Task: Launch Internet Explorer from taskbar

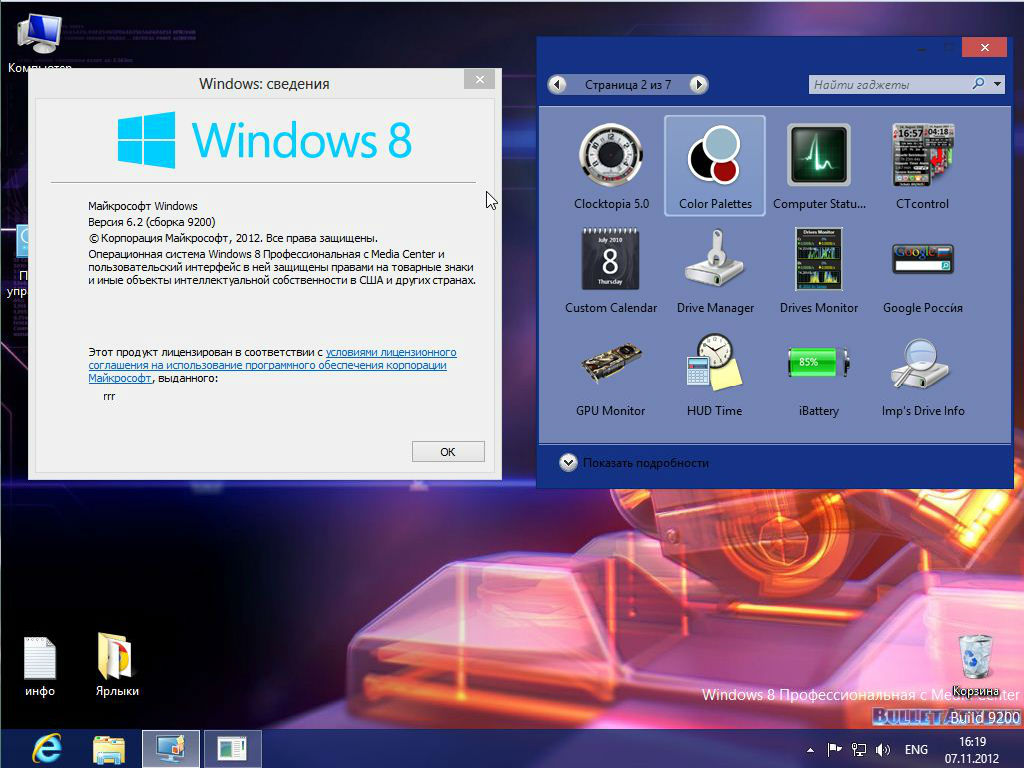Action: pos(47,748)
